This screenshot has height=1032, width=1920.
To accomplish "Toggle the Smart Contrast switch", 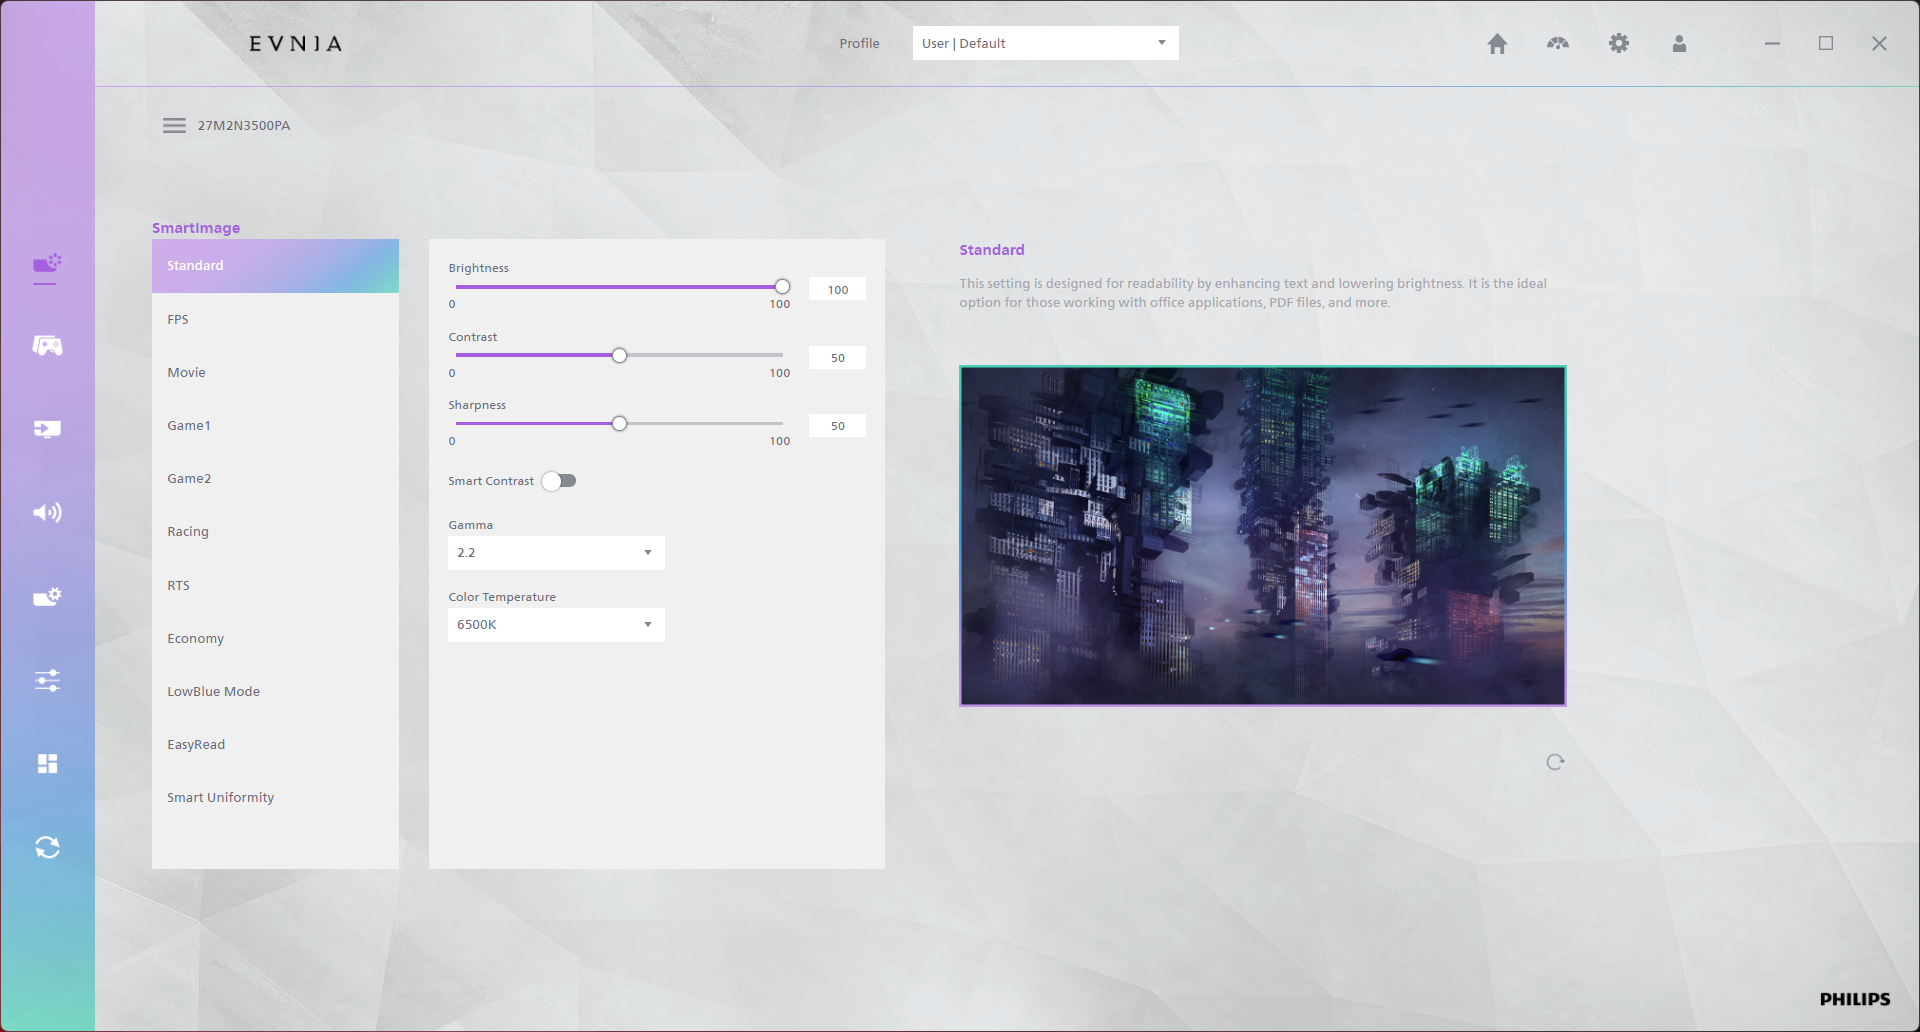I will coord(559,481).
